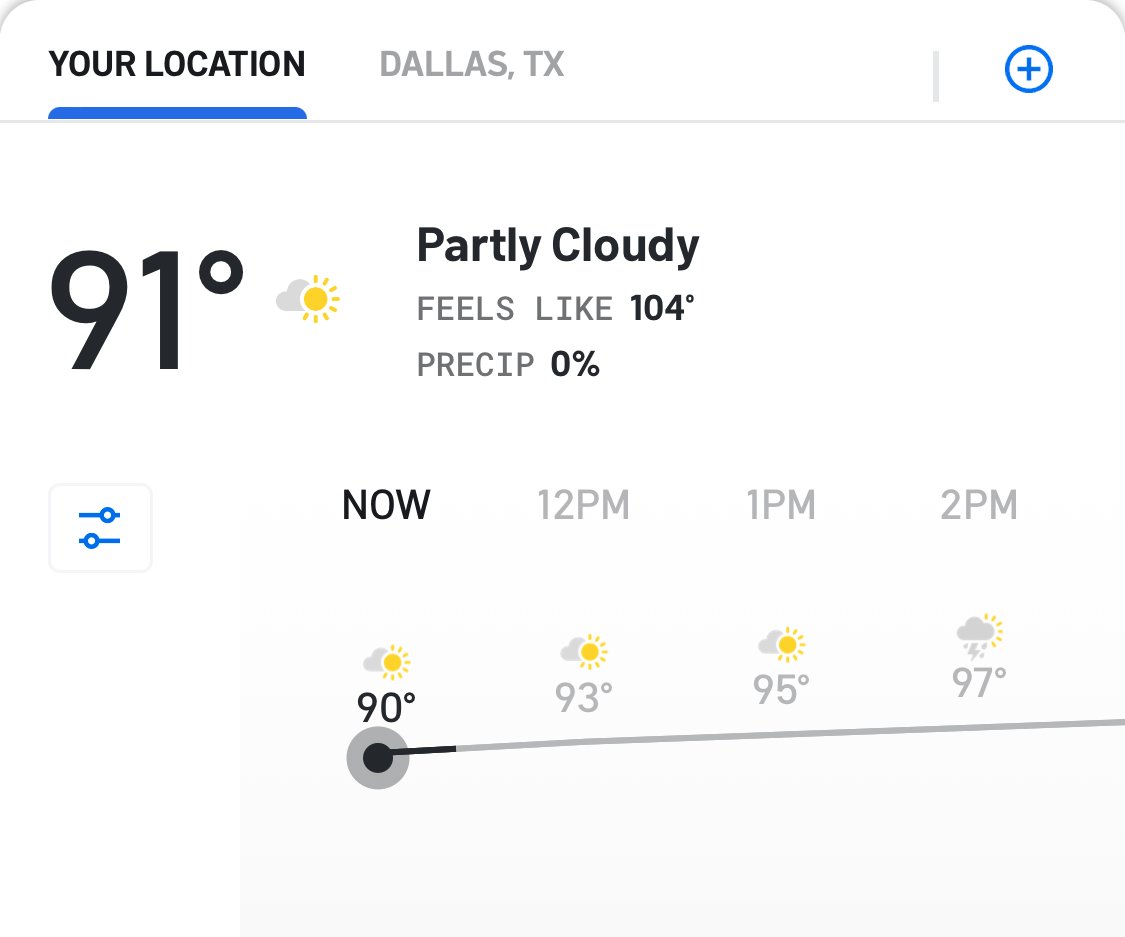
Task: Select the NOW hour label
Action: tap(386, 505)
